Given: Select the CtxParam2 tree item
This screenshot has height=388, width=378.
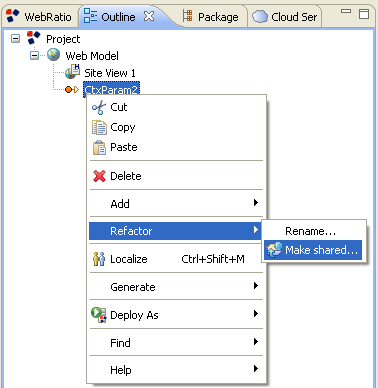Looking at the screenshot, I should (111, 89).
